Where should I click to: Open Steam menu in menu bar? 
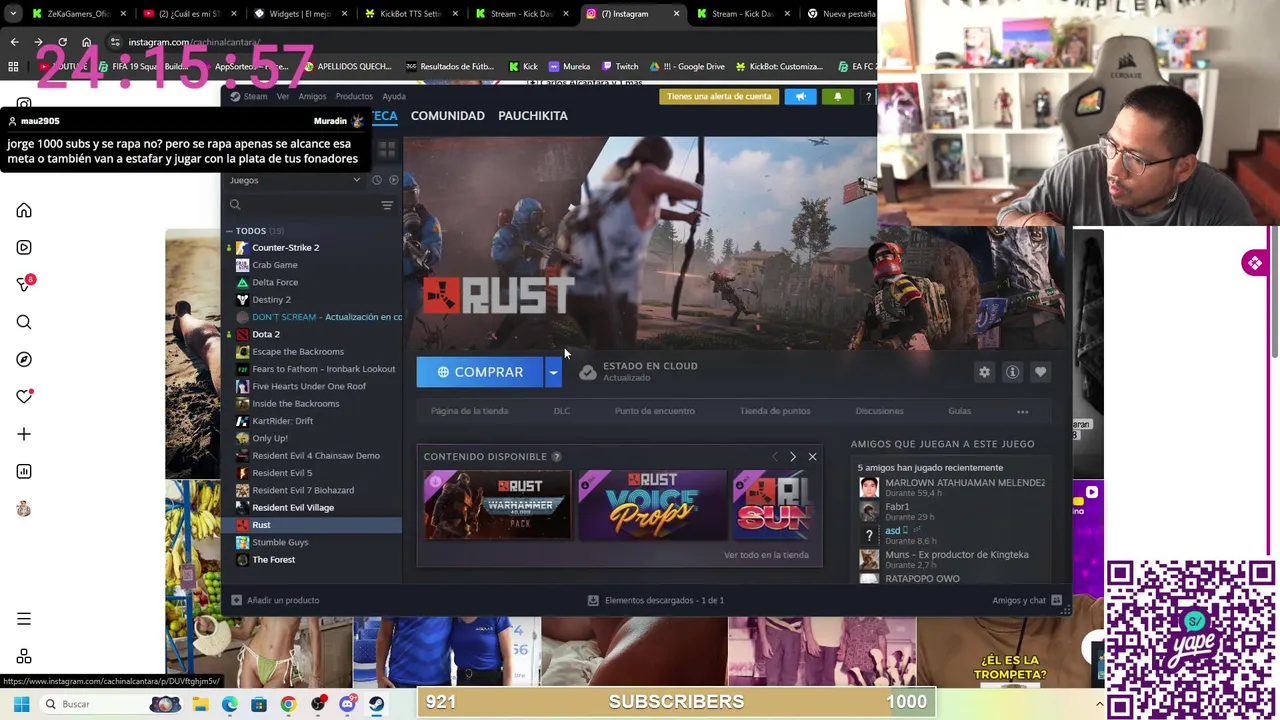(249, 97)
